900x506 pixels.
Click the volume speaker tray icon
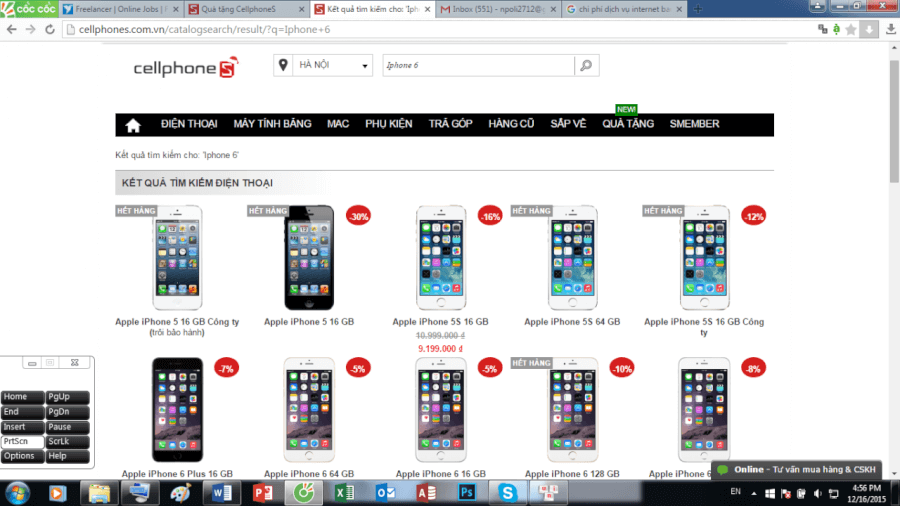[x=818, y=494]
